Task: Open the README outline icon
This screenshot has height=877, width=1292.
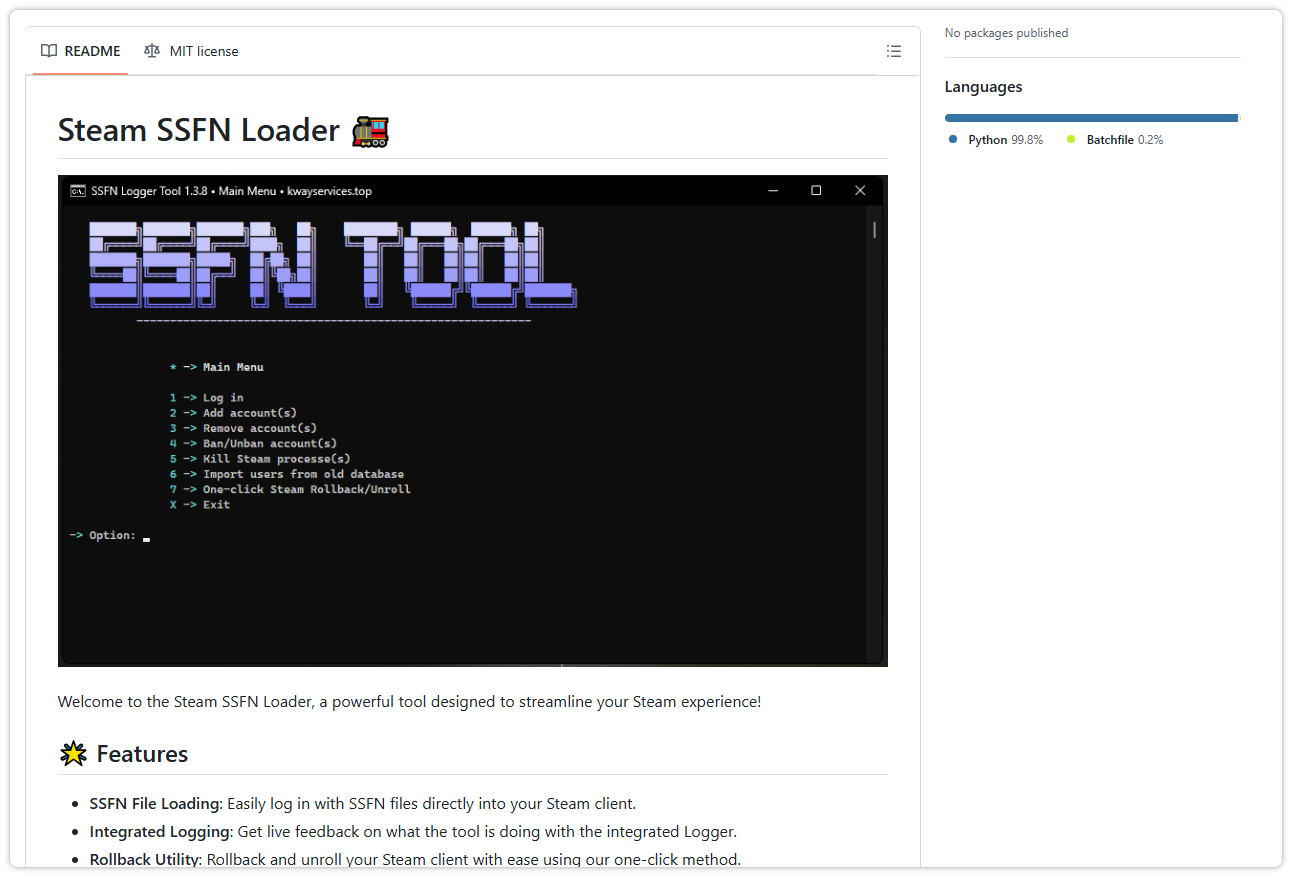Action: 893,51
